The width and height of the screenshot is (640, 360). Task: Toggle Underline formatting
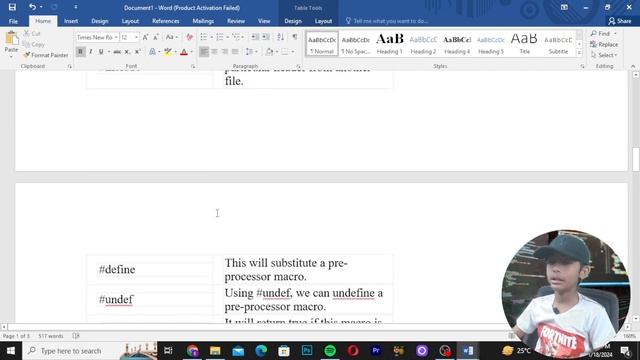(x=101, y=52)
